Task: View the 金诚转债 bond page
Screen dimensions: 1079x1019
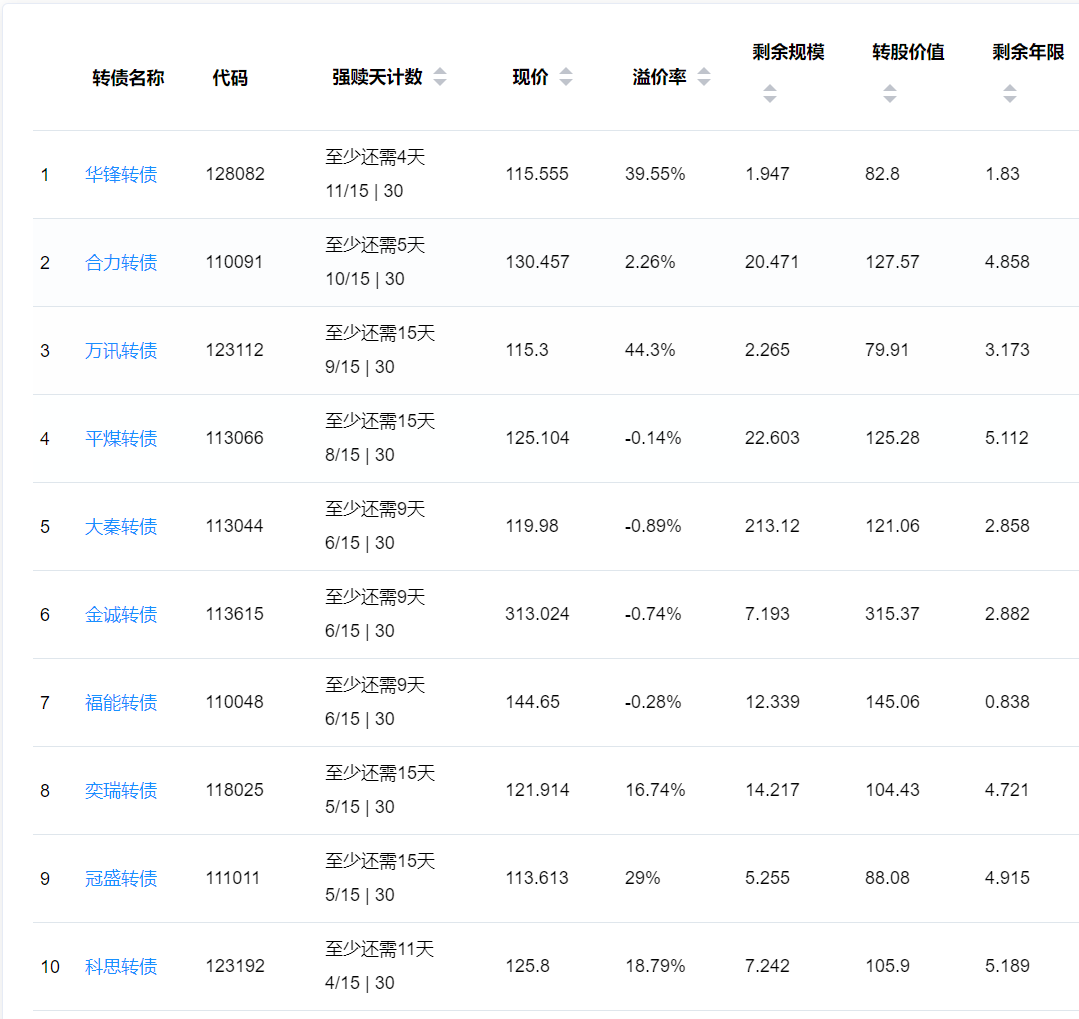Action: [x=121, y=615]
